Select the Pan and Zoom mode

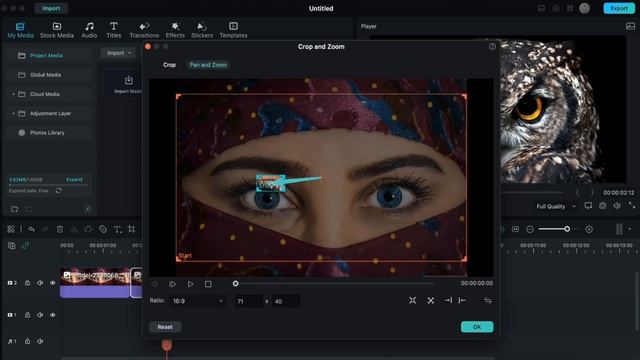tap(208, 65)
